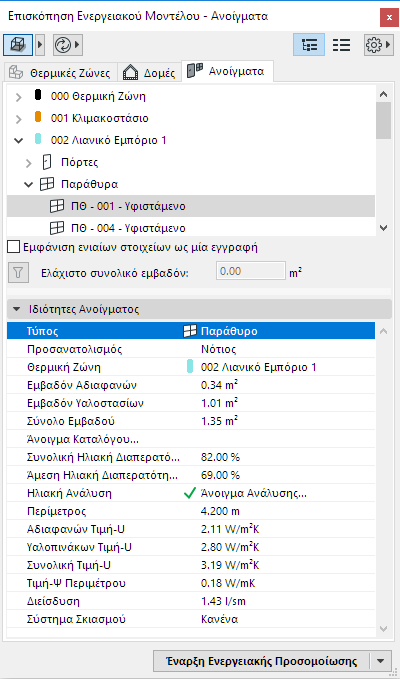Viewport: 400px width, 679px height.
Task: Open dropdown arrow beside simulation button
Action: tap(381, 661)
